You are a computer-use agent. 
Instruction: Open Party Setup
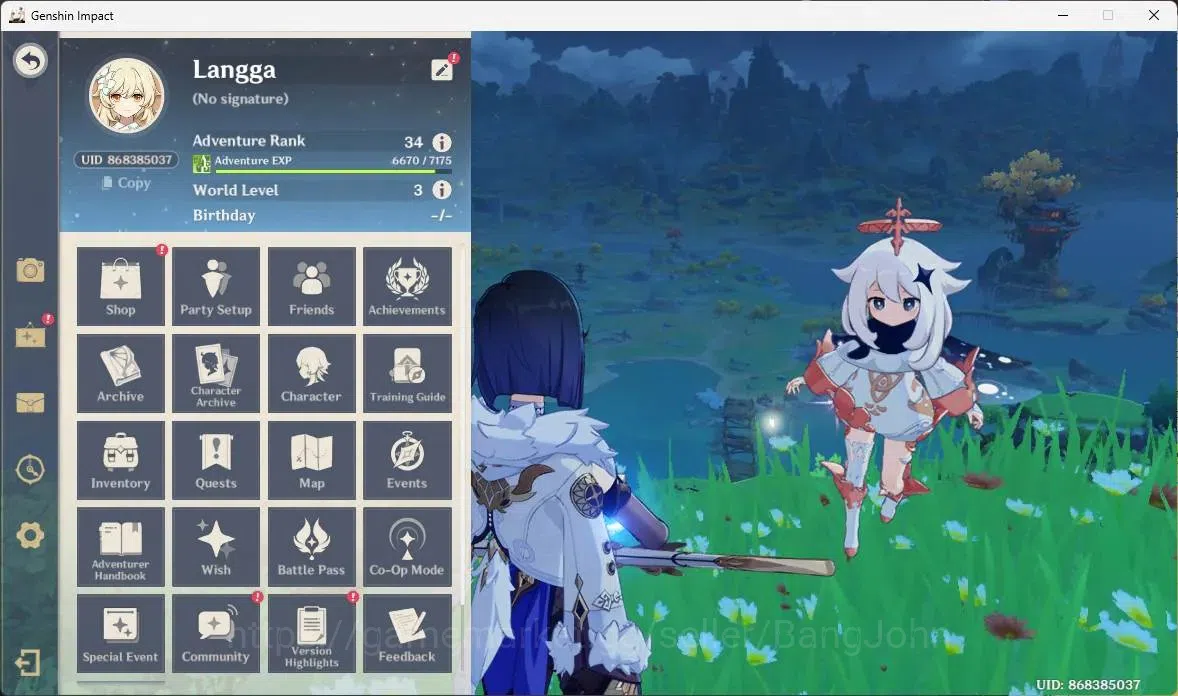(x=216, y=286)
